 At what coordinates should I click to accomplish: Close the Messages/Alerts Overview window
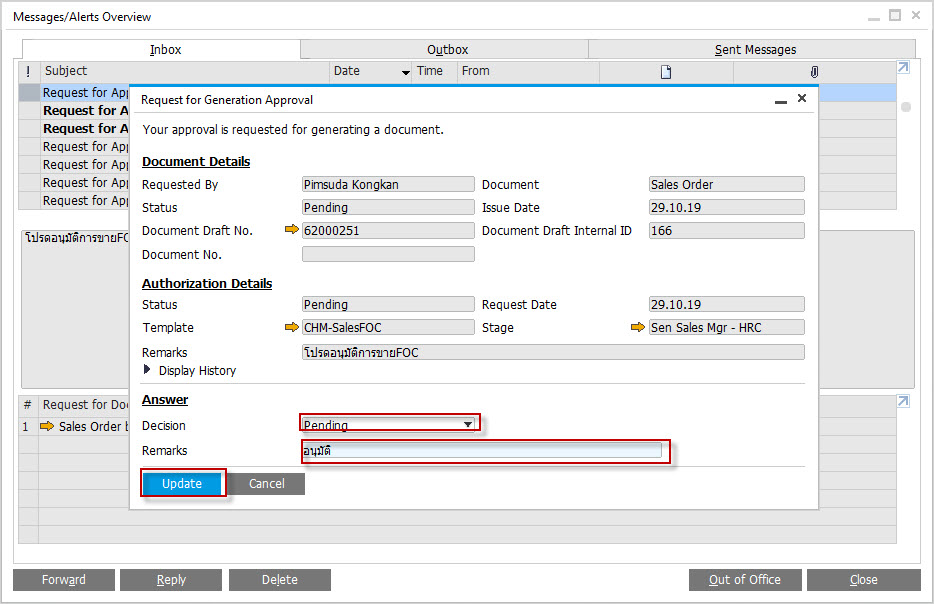click(x=916, y=15)
